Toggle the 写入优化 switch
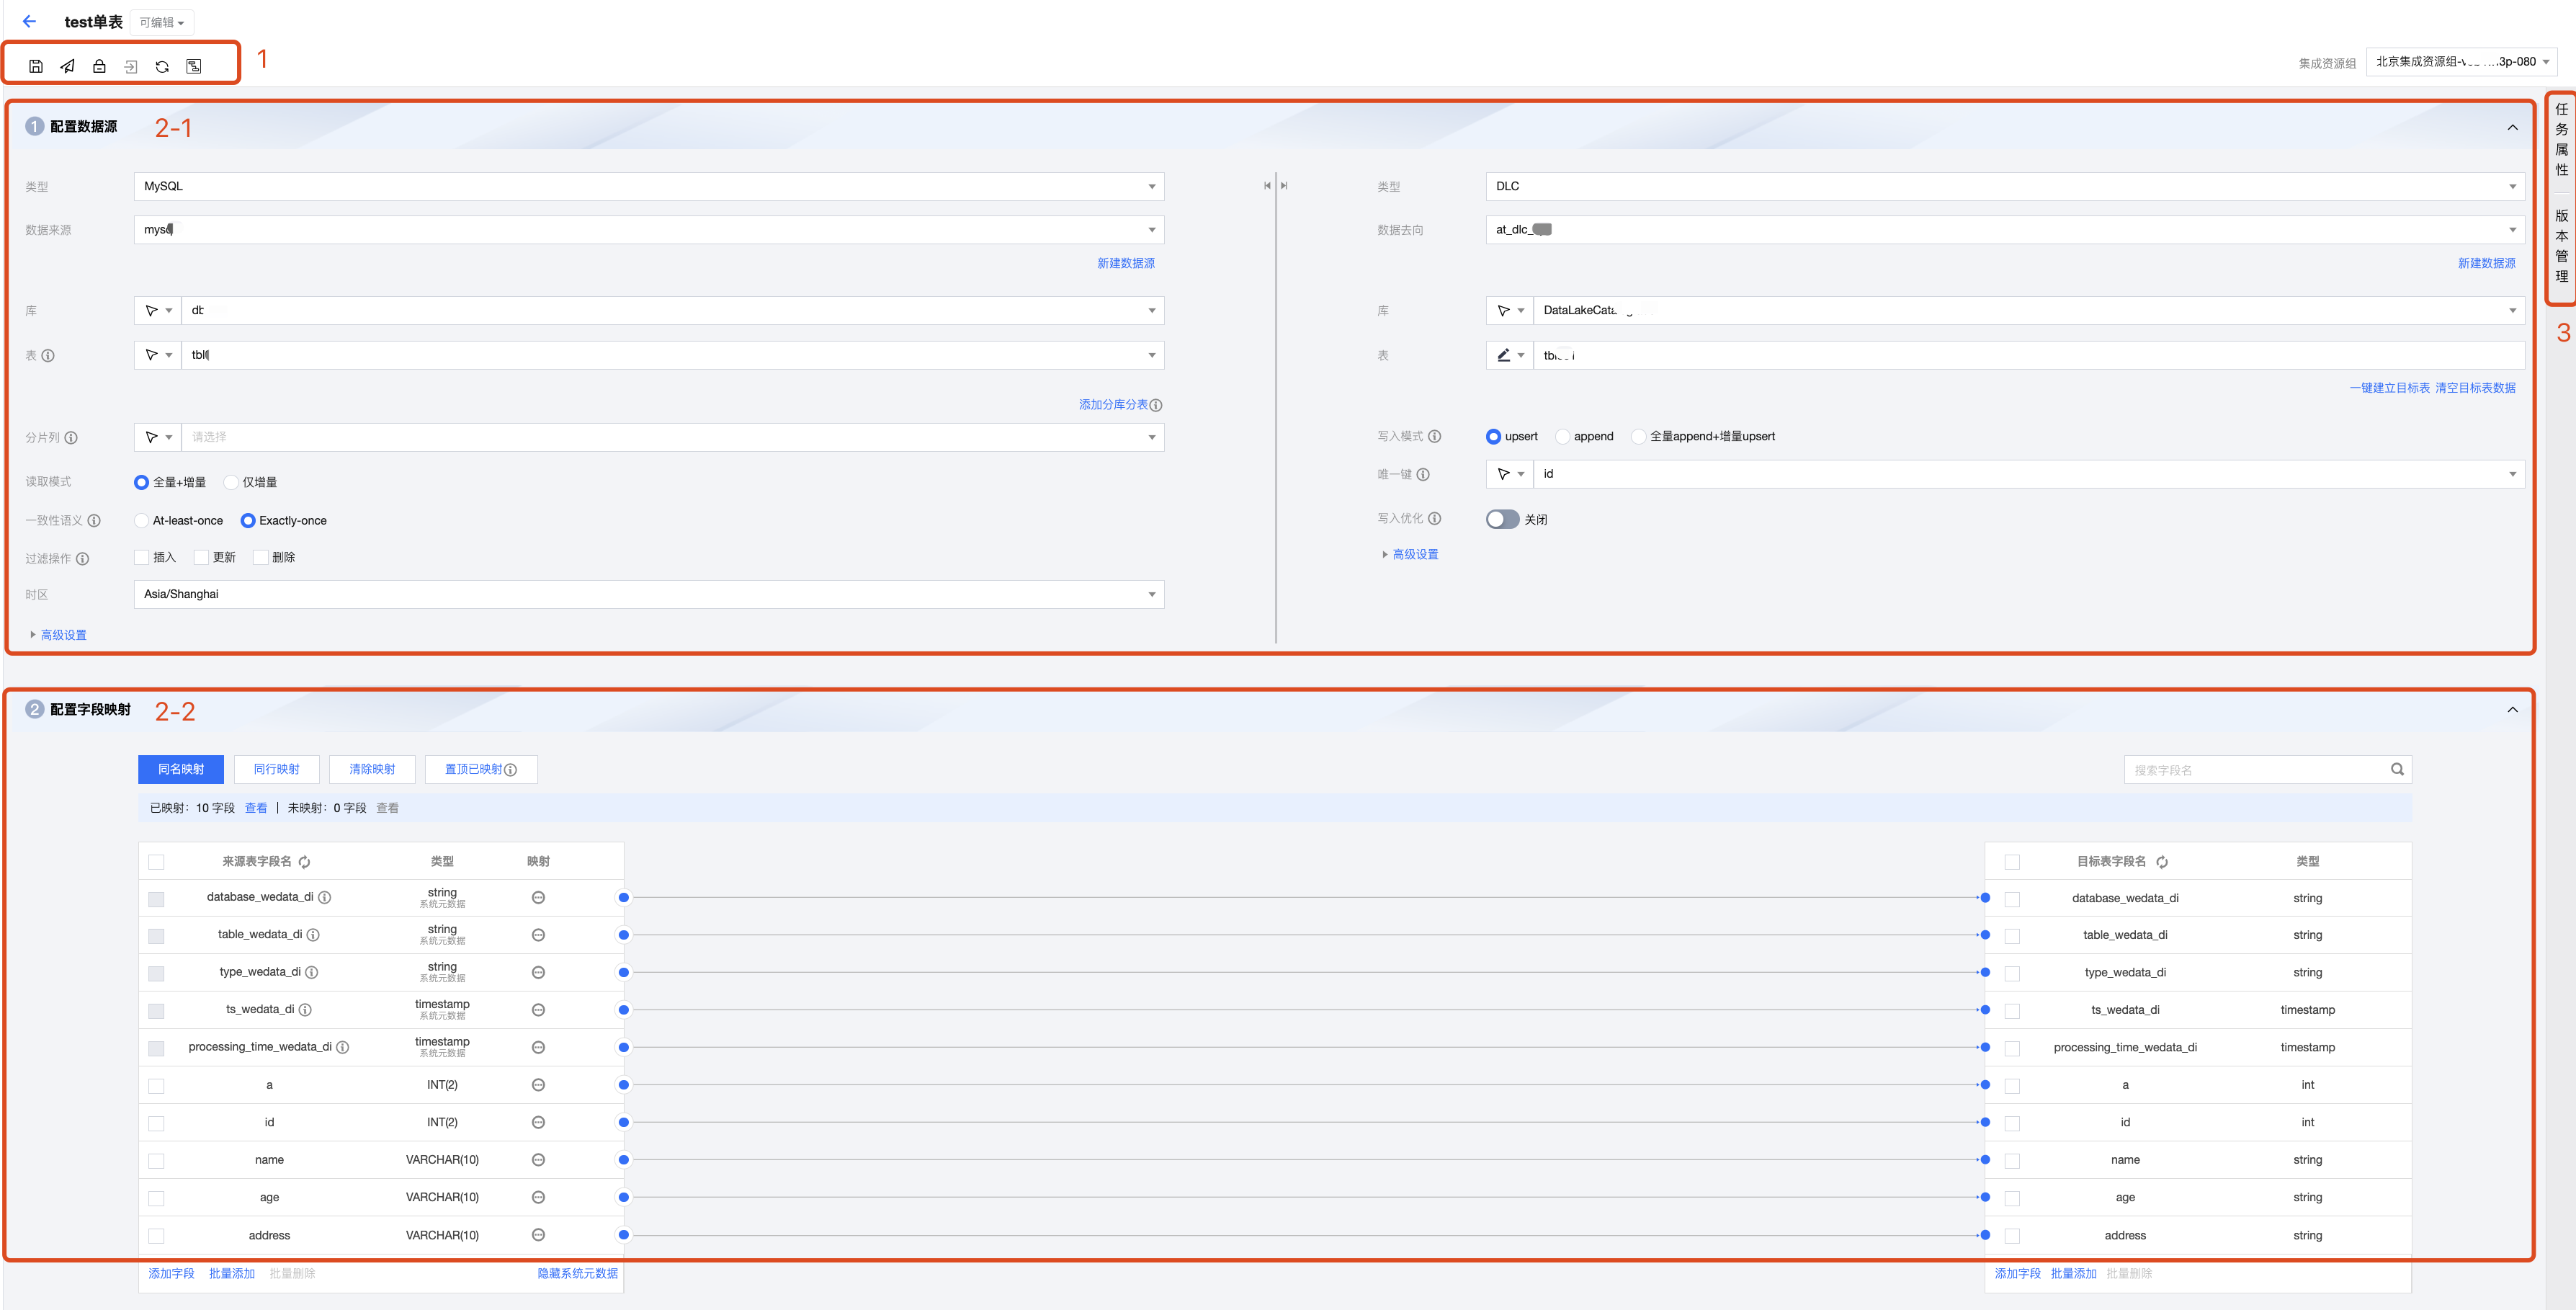 coord(1501,519)
